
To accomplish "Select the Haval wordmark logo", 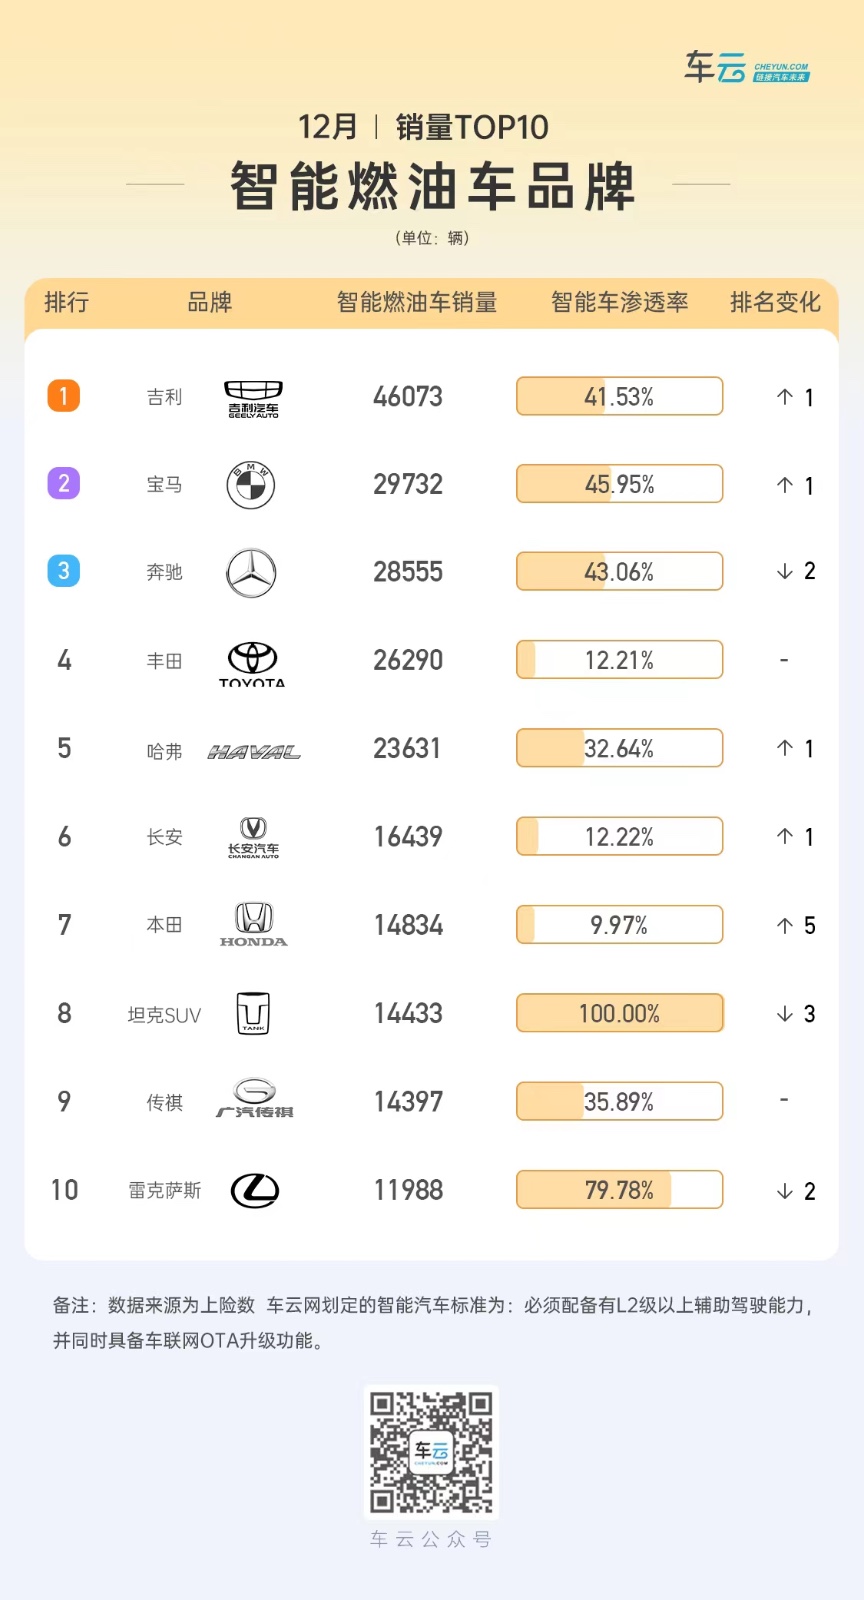I will coord(254,752).
